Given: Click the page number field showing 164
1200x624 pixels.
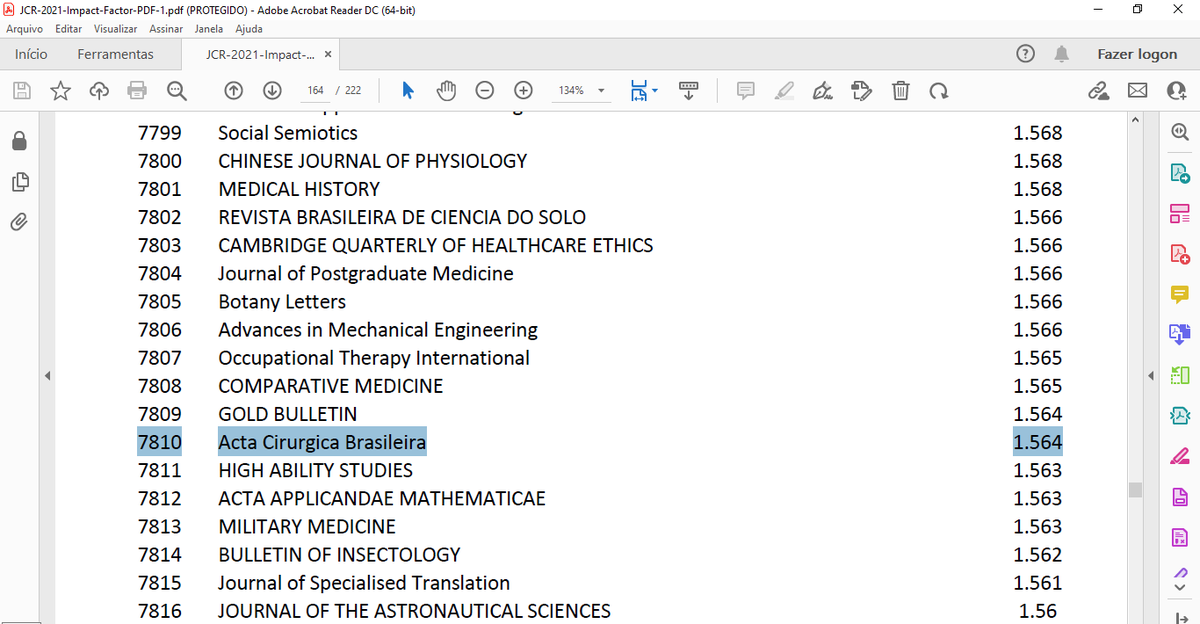Looking at the screenshot, I should click(x=316, y=91).
